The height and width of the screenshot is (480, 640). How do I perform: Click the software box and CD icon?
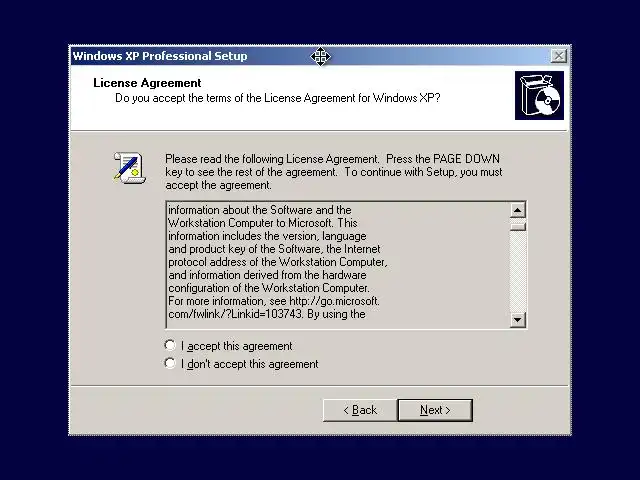pos(539,96)
